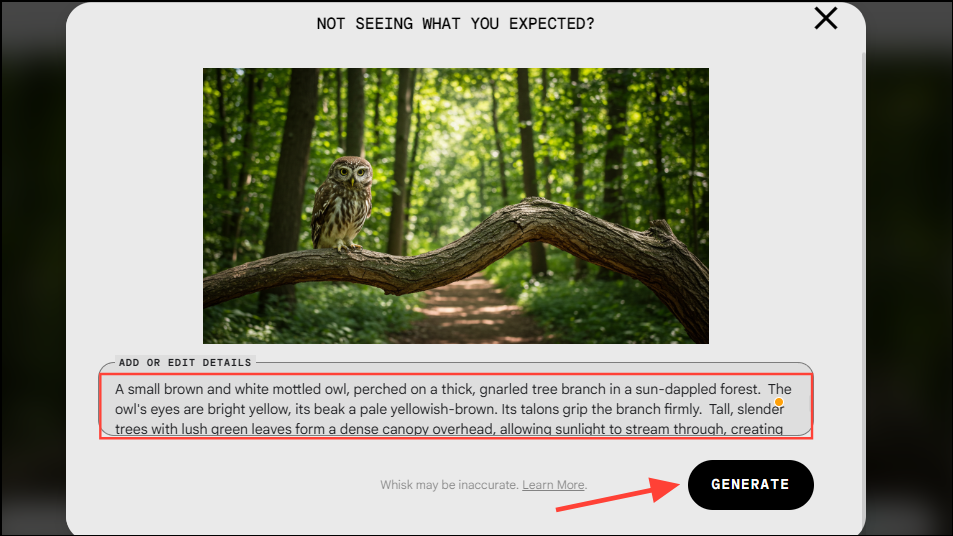This screenshot has height=536, width=953.
Task: Click the generated owl forest image
Action: click(x=456, y=205)
